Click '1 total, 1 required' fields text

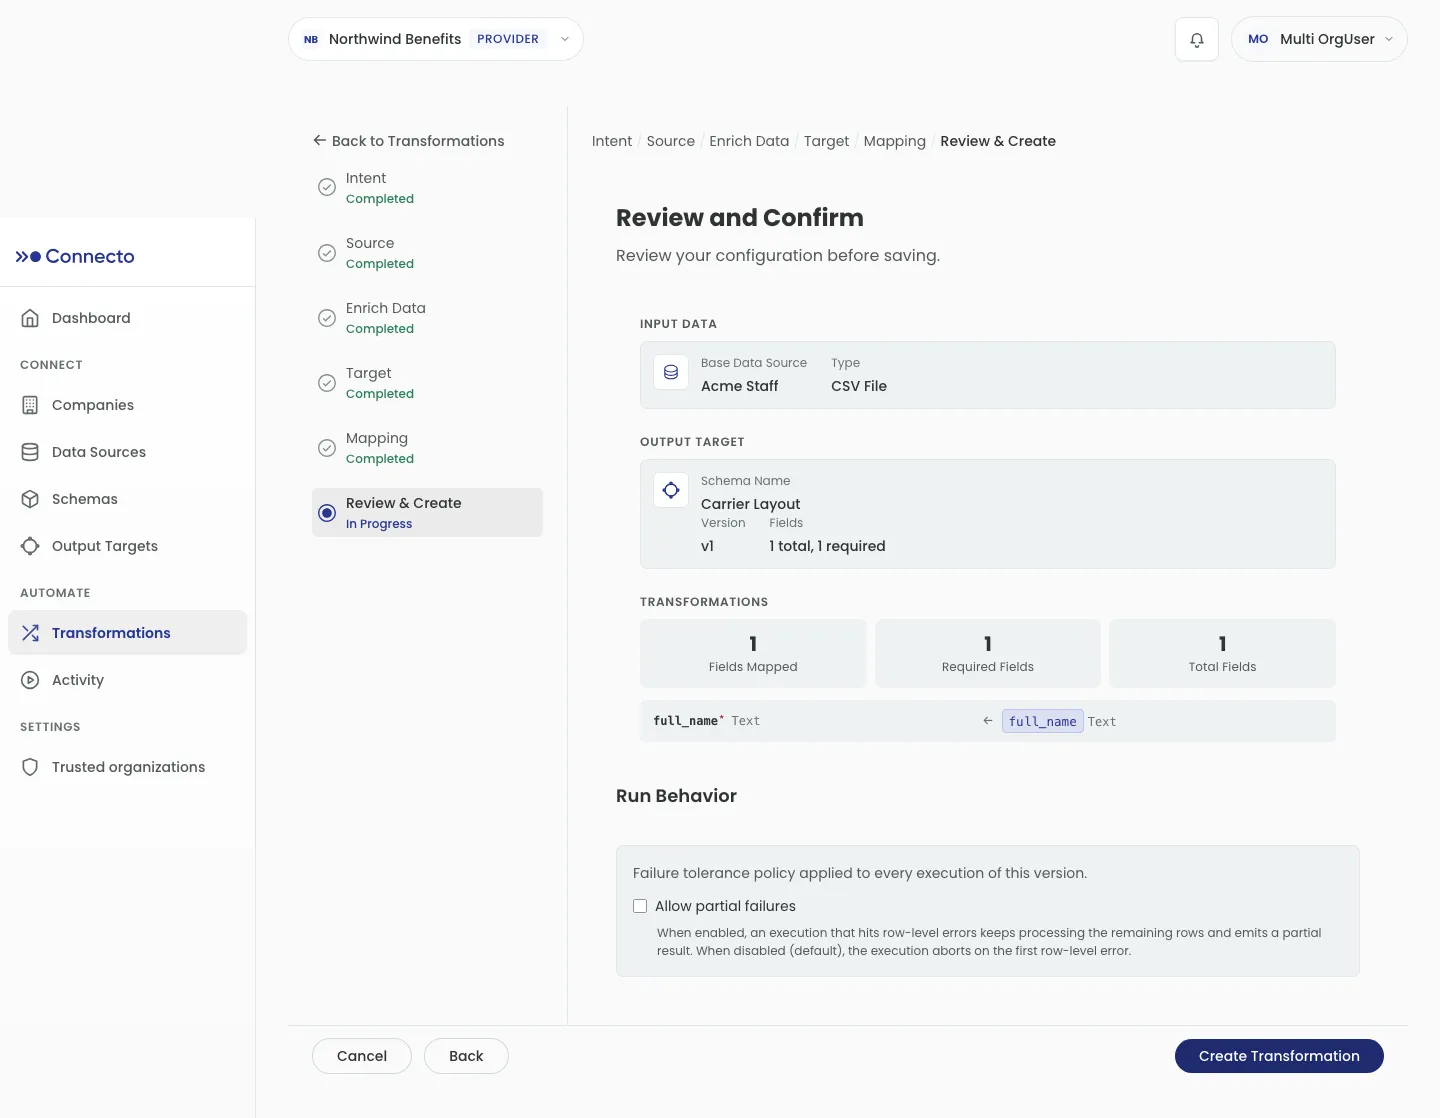827,546
